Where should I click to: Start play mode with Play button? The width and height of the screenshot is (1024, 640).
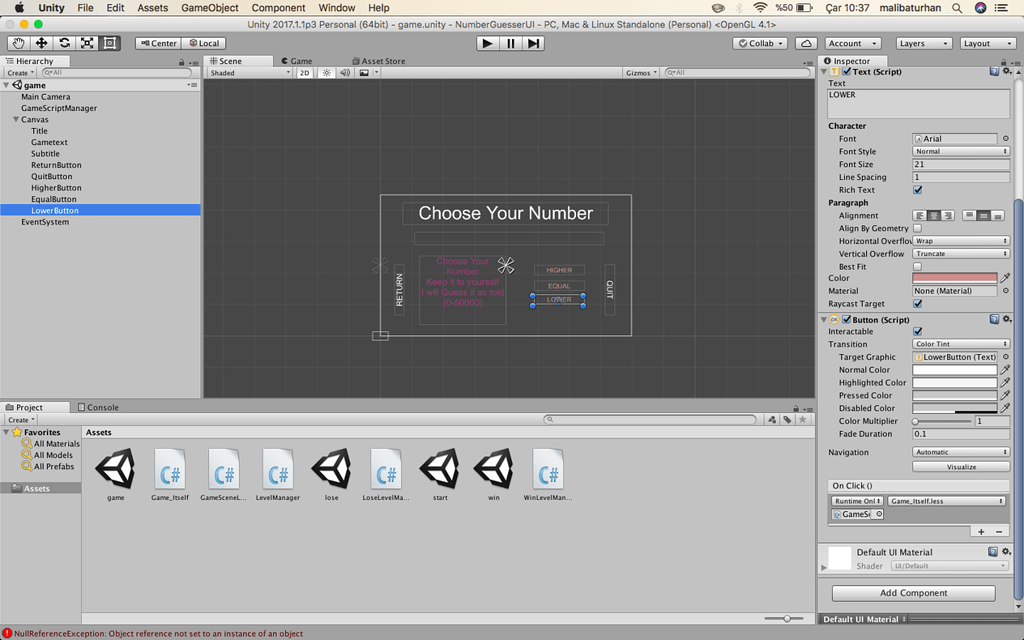(487, 43)
